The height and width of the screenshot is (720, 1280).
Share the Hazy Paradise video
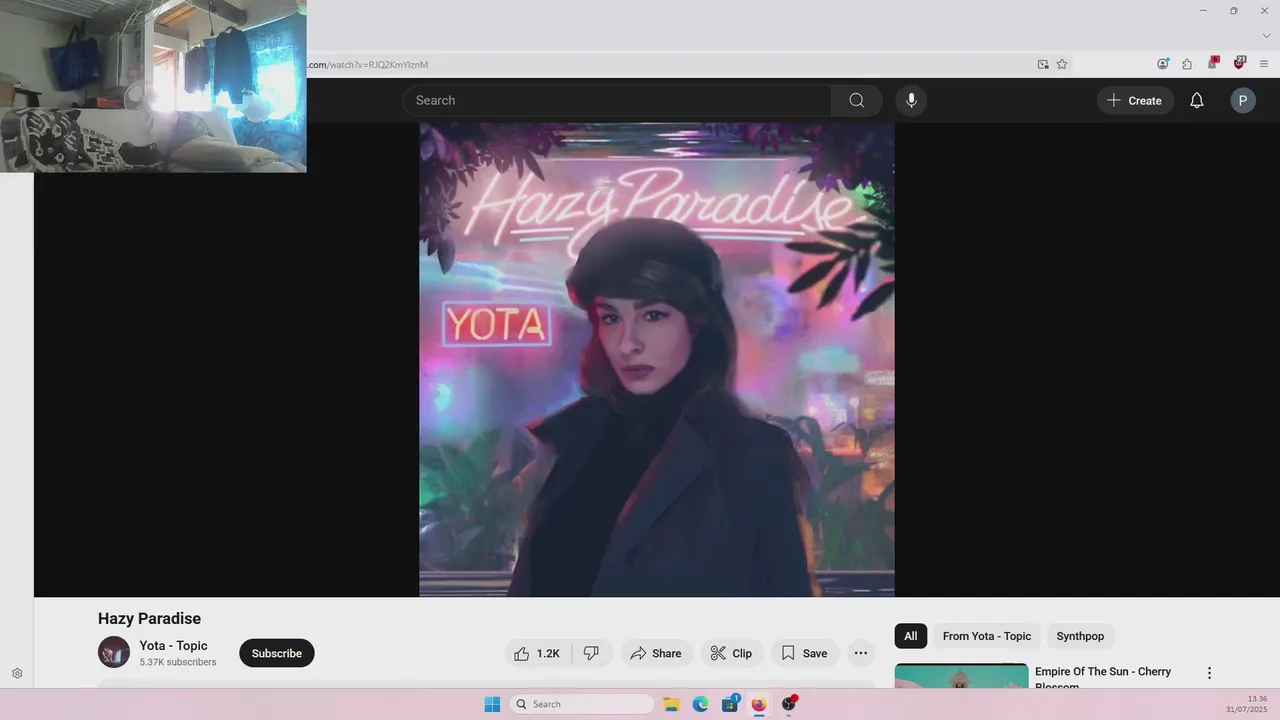657,653
